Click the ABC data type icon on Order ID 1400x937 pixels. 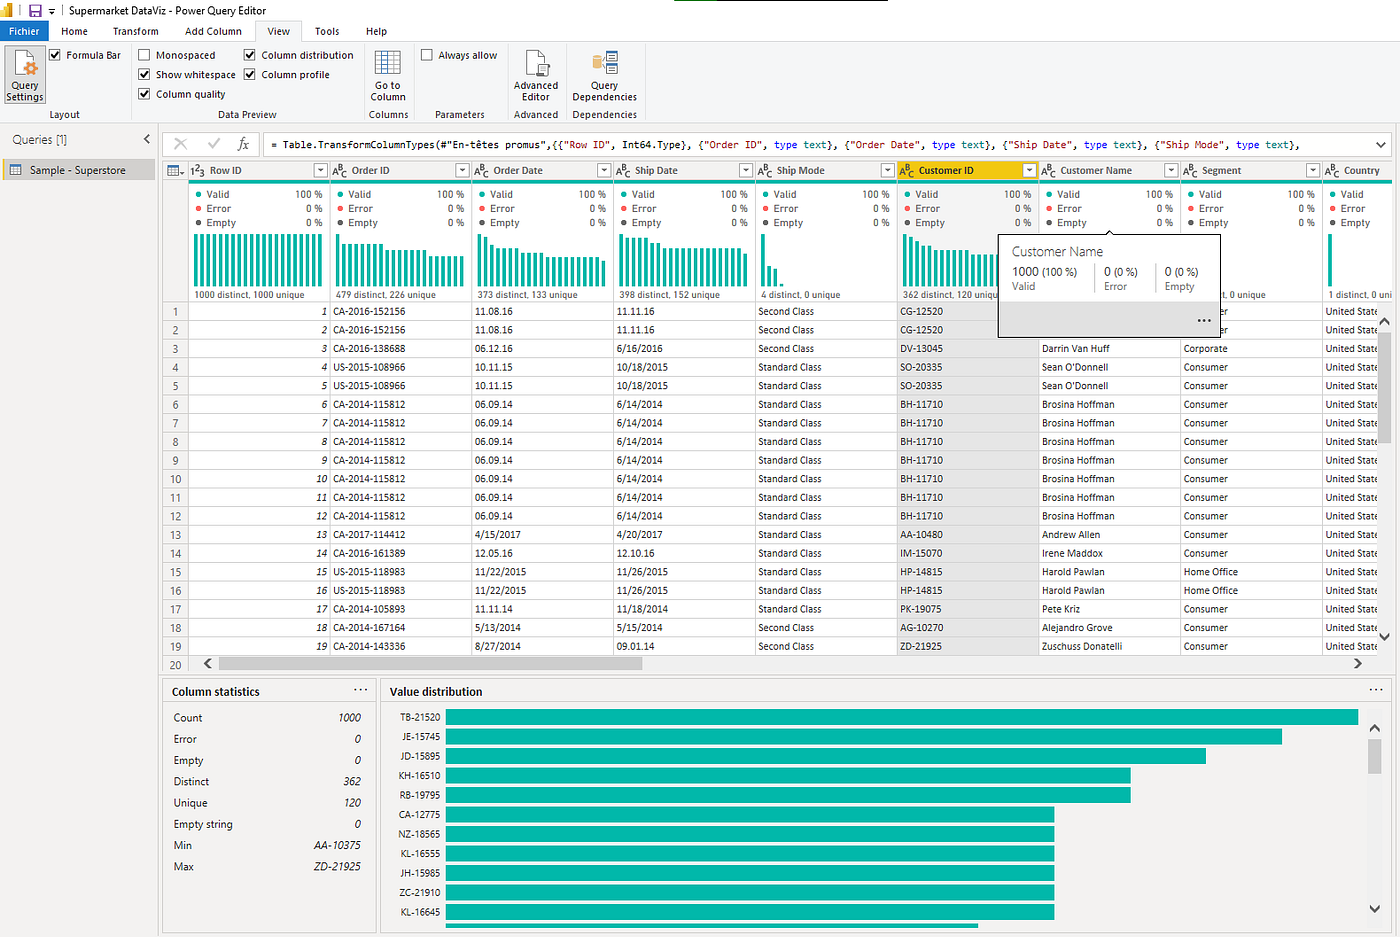337,170
